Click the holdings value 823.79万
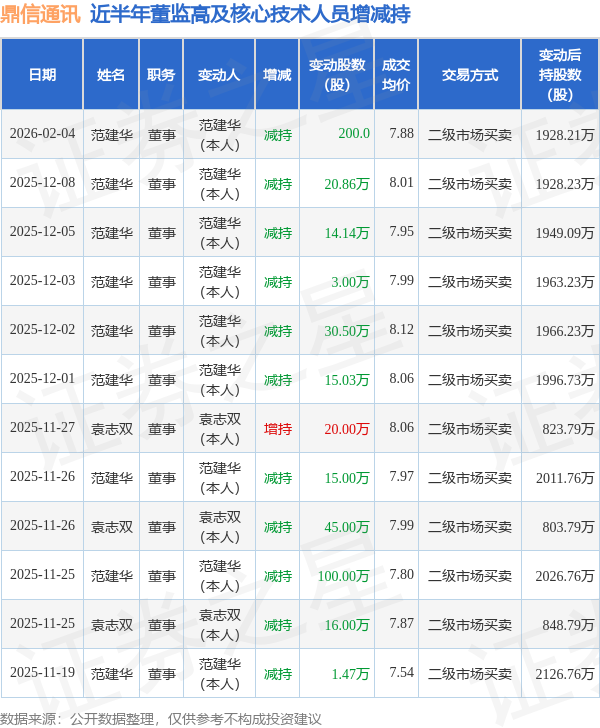Viewport: 600px width, 728px height. (x=568, y=429)
